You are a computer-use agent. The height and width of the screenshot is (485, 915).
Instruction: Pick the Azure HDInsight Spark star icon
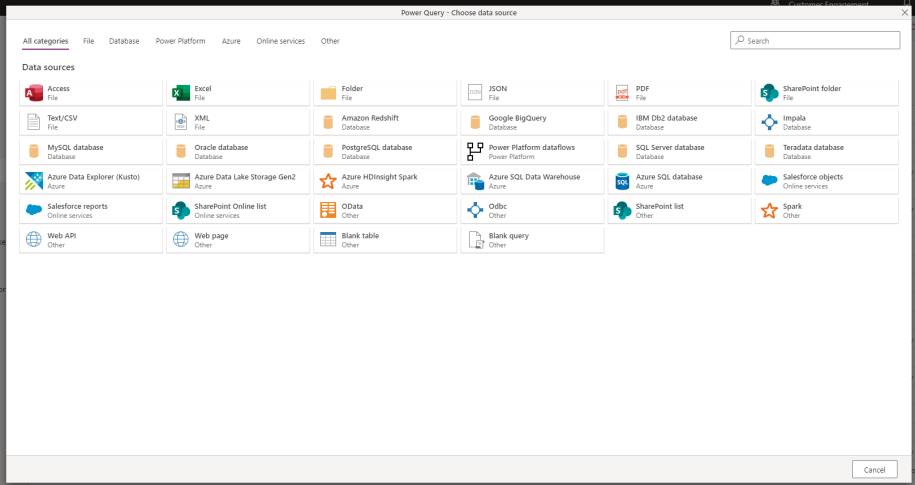(x=328, y=181)
